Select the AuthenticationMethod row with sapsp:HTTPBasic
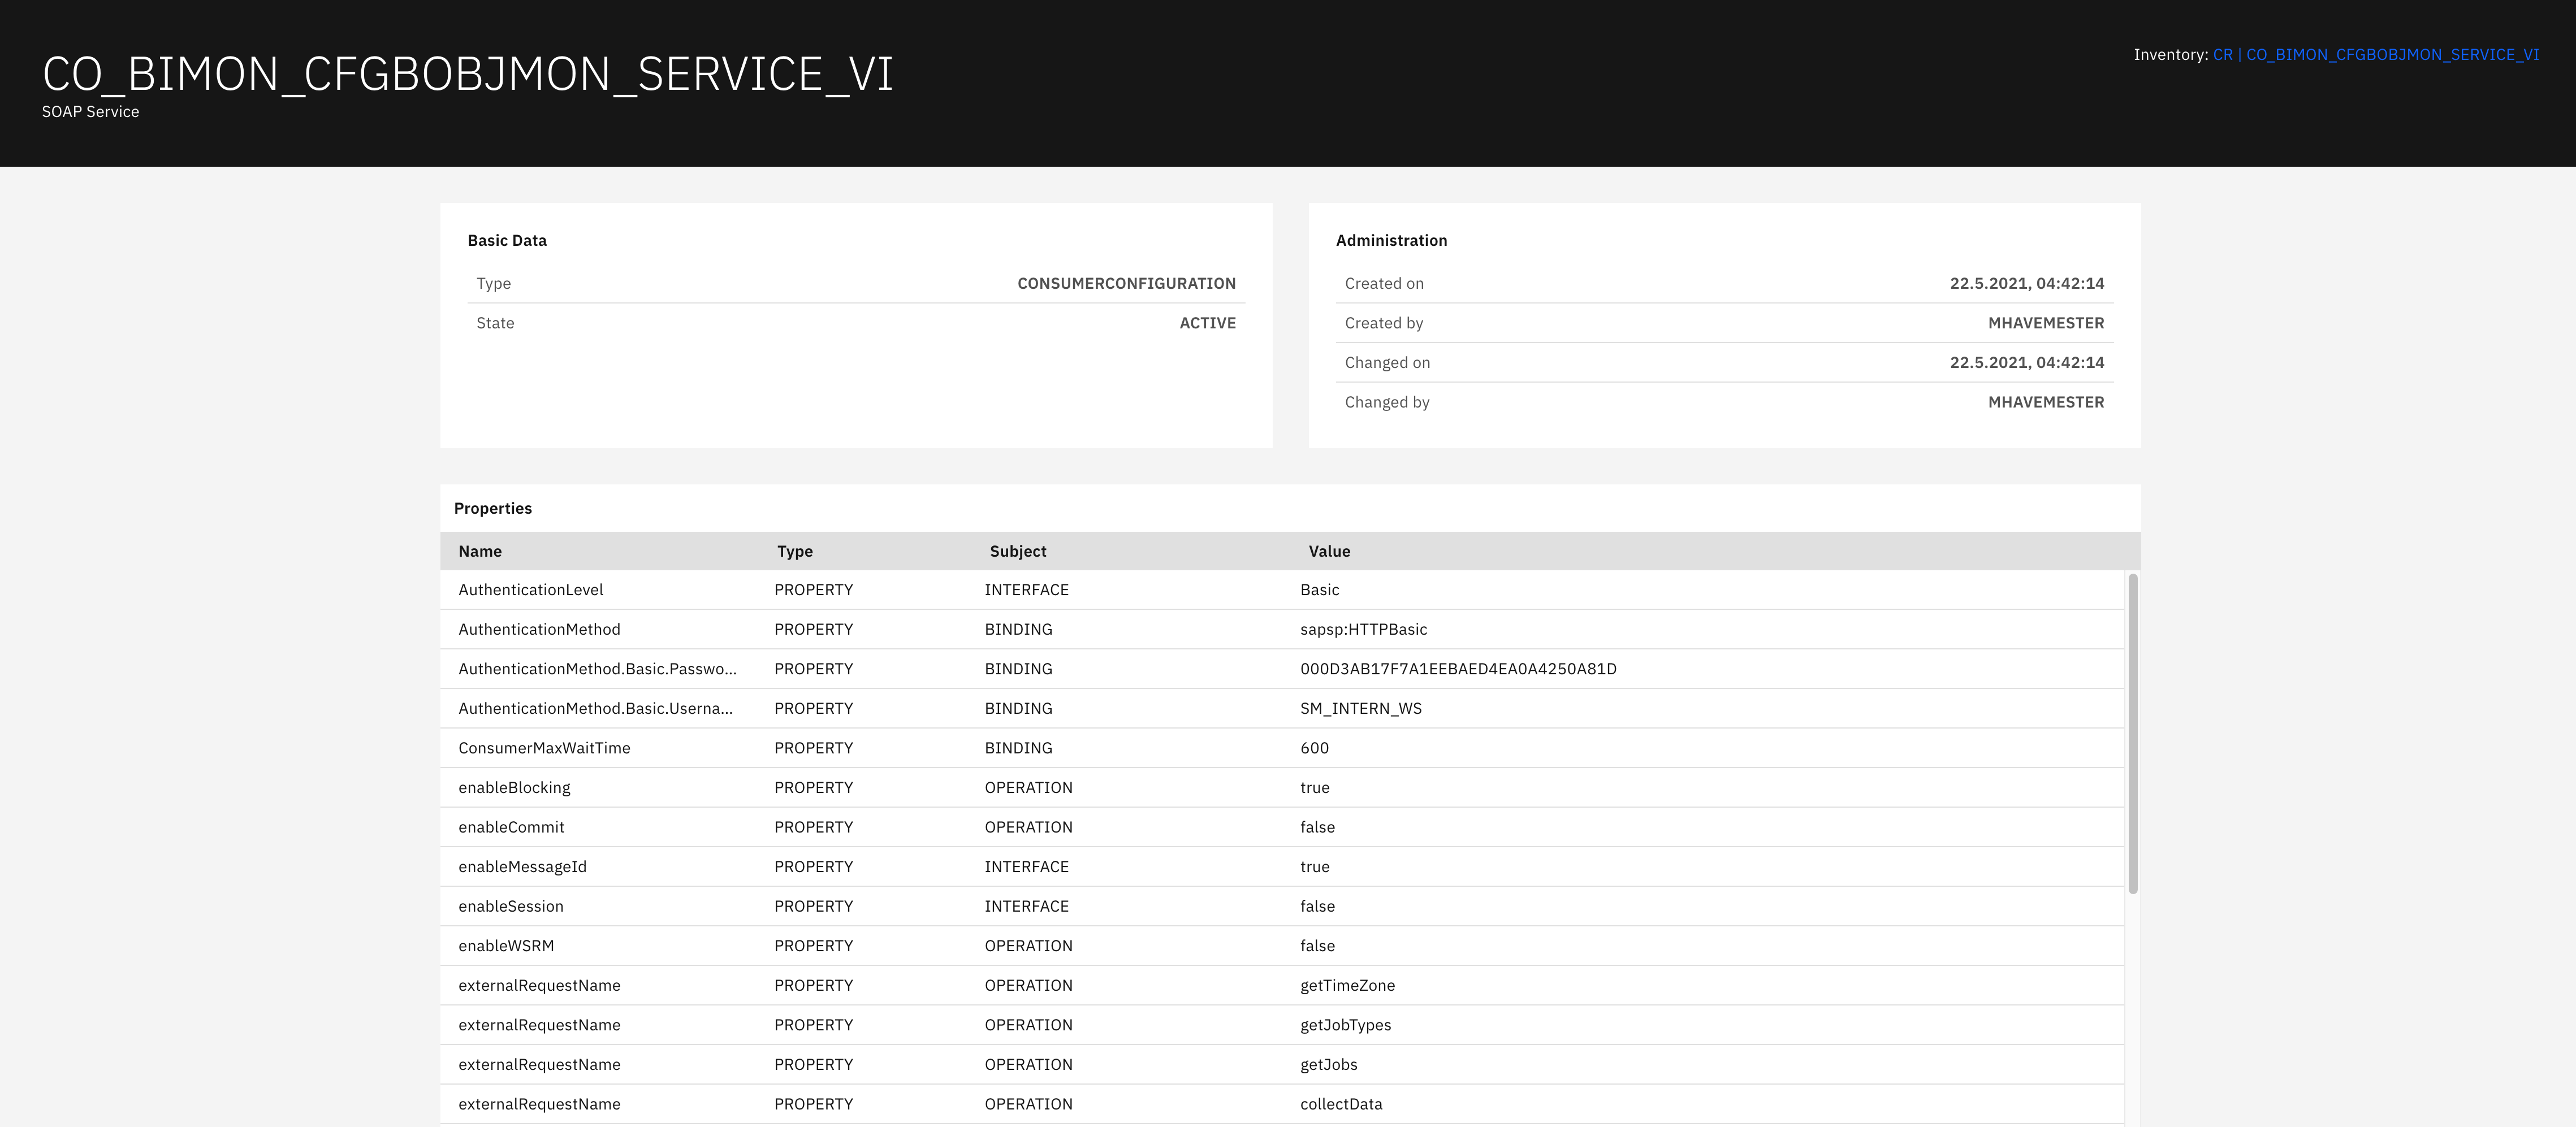Viewport: 2576px width, 1127px height. click(539, 629)
